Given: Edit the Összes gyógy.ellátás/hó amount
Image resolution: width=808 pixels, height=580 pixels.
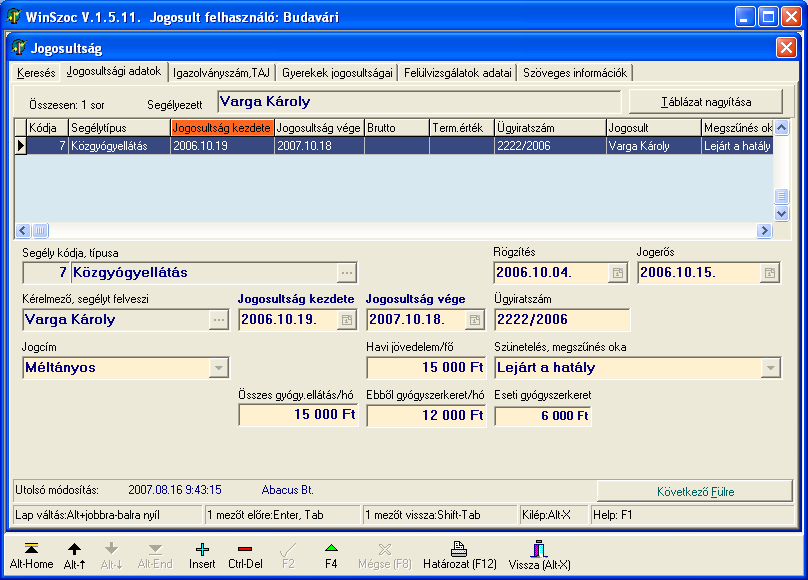Looking at the screenshot, I should coord(298,415).
